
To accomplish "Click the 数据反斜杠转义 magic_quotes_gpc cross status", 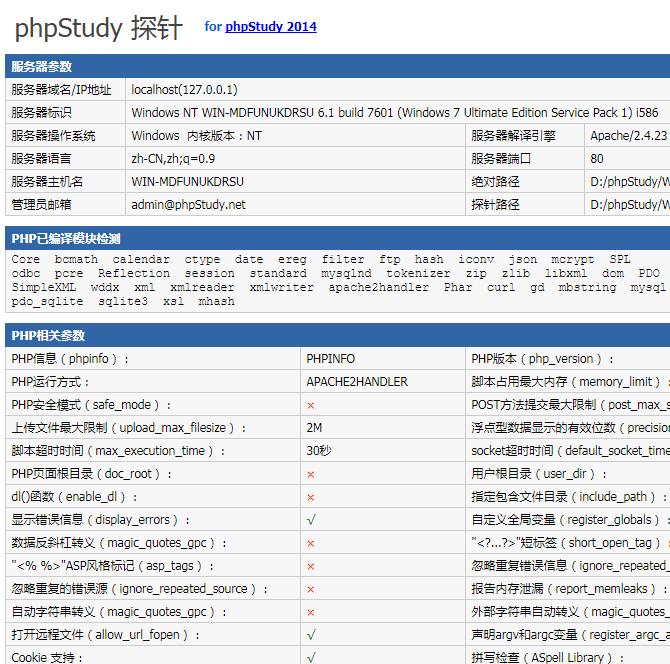I will (x=311, y=544).
